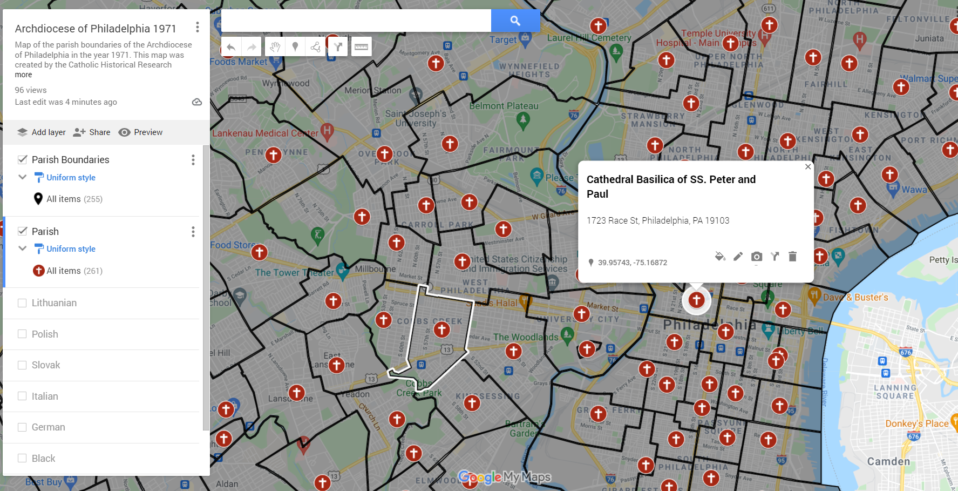Enable the Black layer checkbox
The width and height of the screenshot is (958, 491).
click(x=23, y=458)
